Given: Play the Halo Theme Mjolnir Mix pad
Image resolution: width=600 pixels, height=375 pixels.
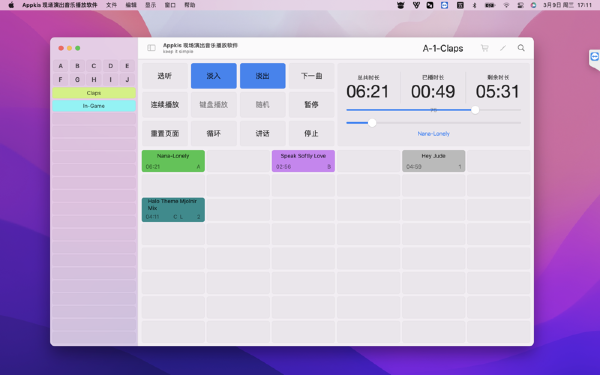Looking at the screenshot, I should (x=173, y=210).
